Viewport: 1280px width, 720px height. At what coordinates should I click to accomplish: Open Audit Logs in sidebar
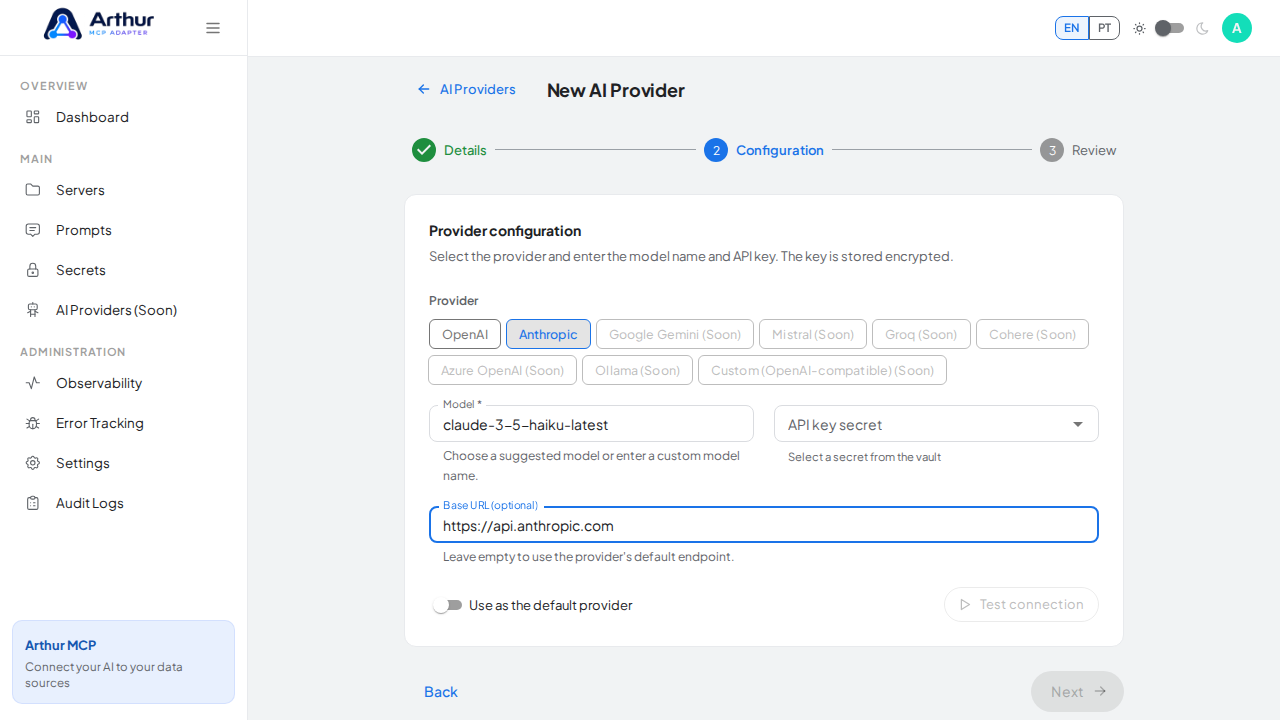coord(124,503)
